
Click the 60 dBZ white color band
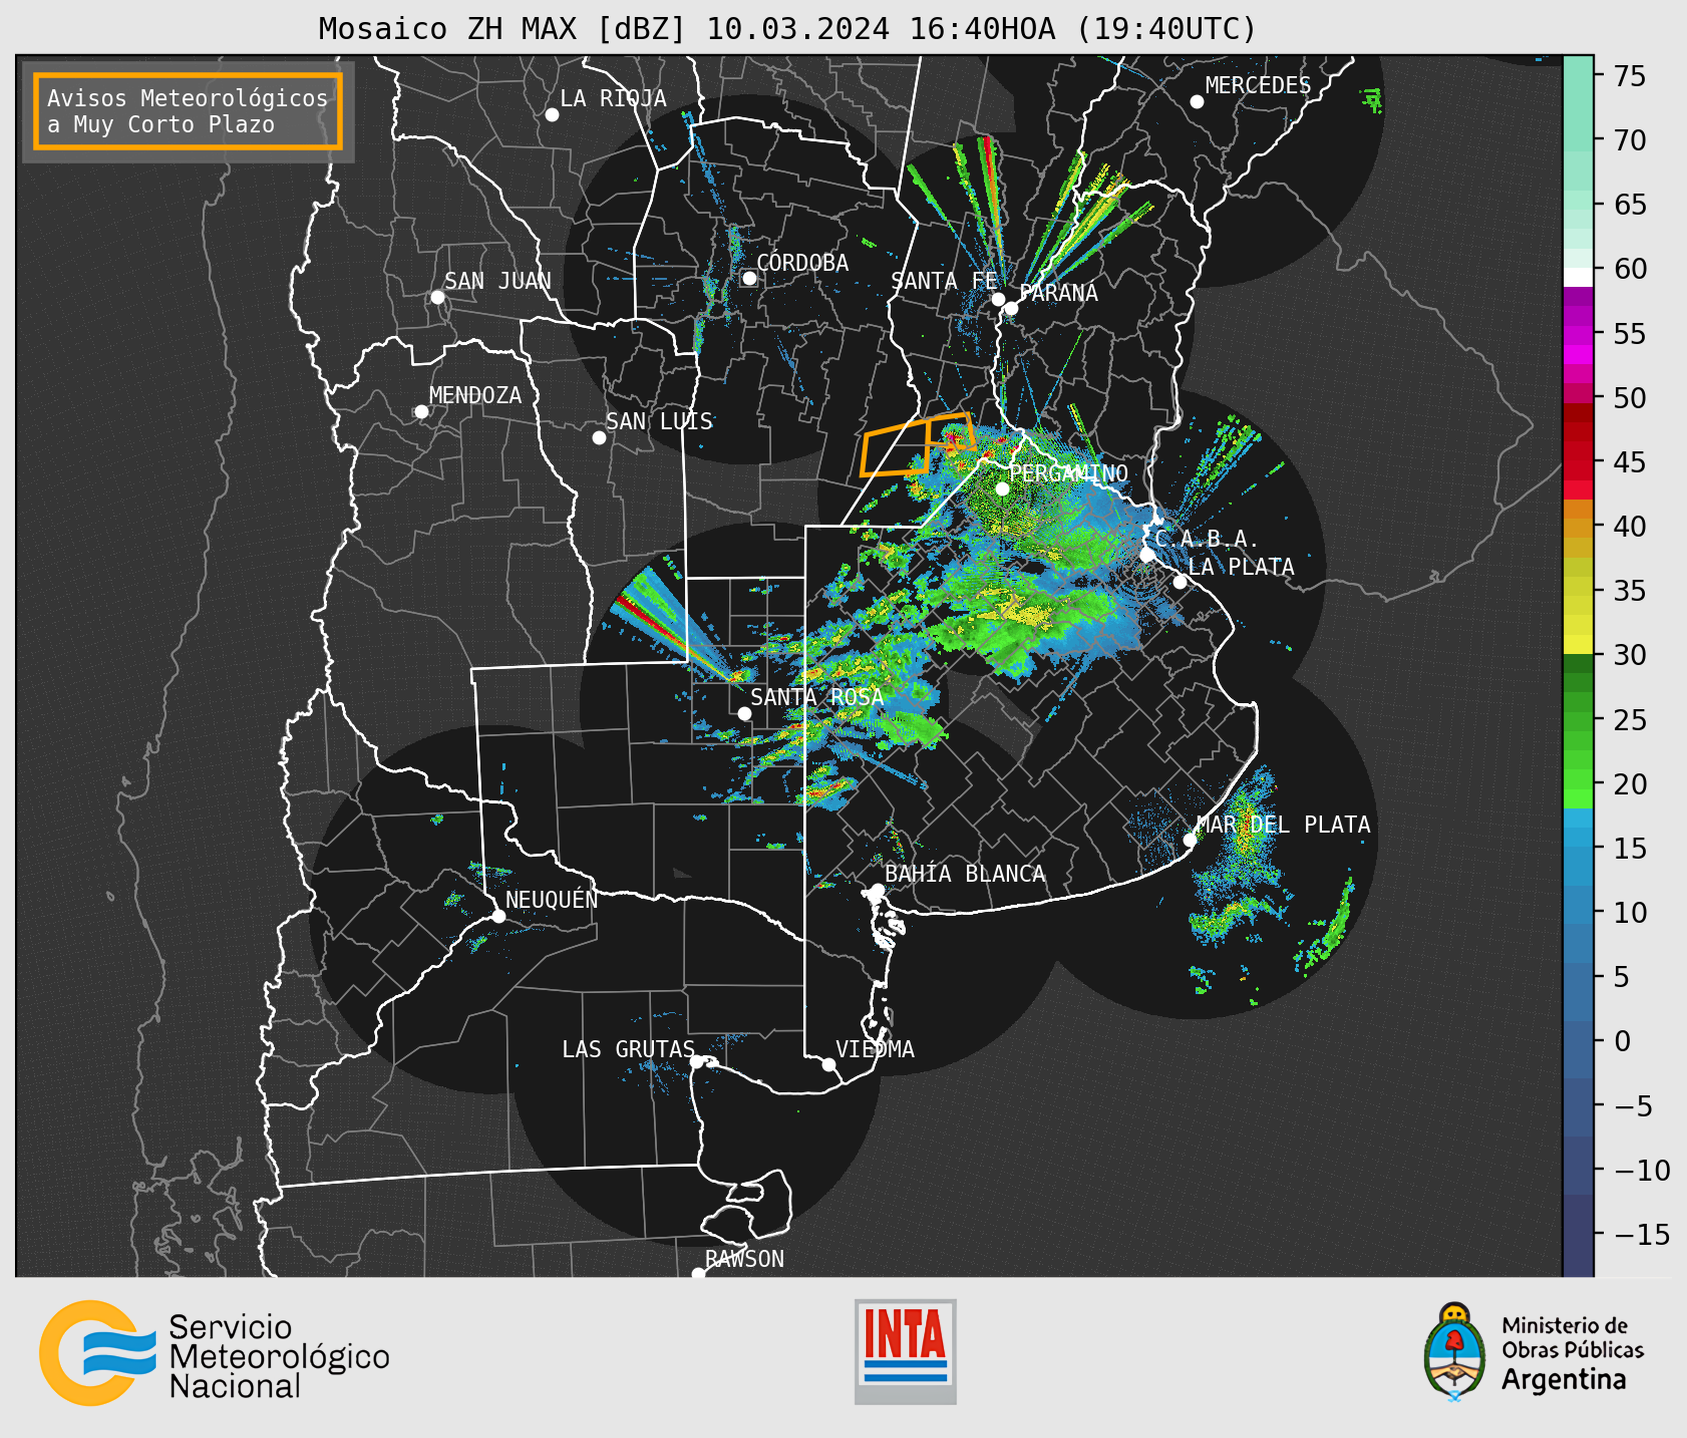coord(1578,276)
